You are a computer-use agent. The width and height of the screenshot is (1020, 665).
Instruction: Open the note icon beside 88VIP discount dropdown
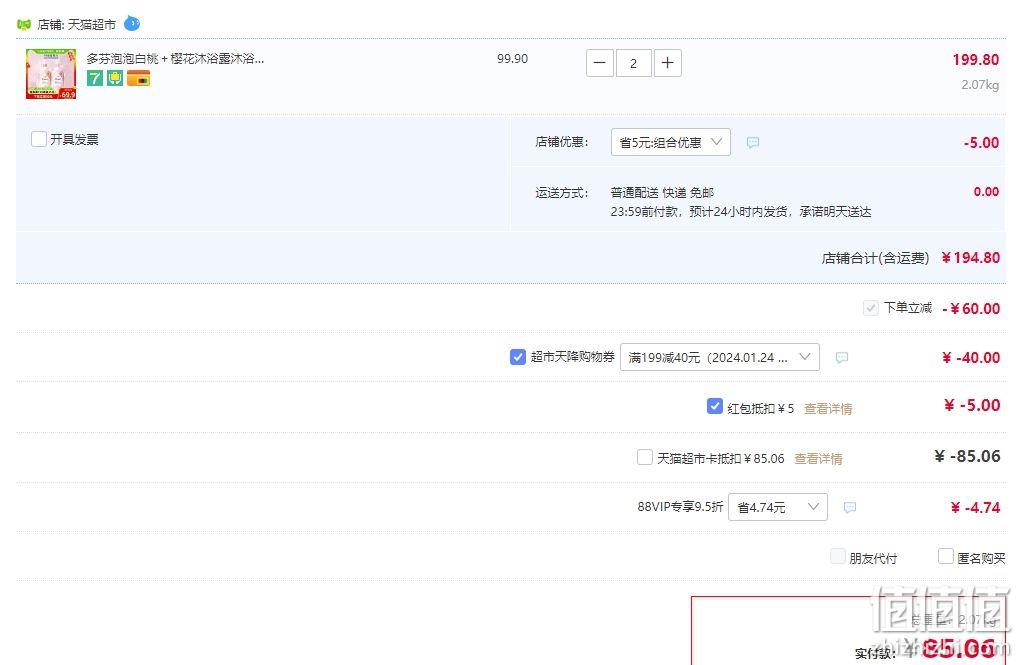pyautogui.click(x=850, y=508)
